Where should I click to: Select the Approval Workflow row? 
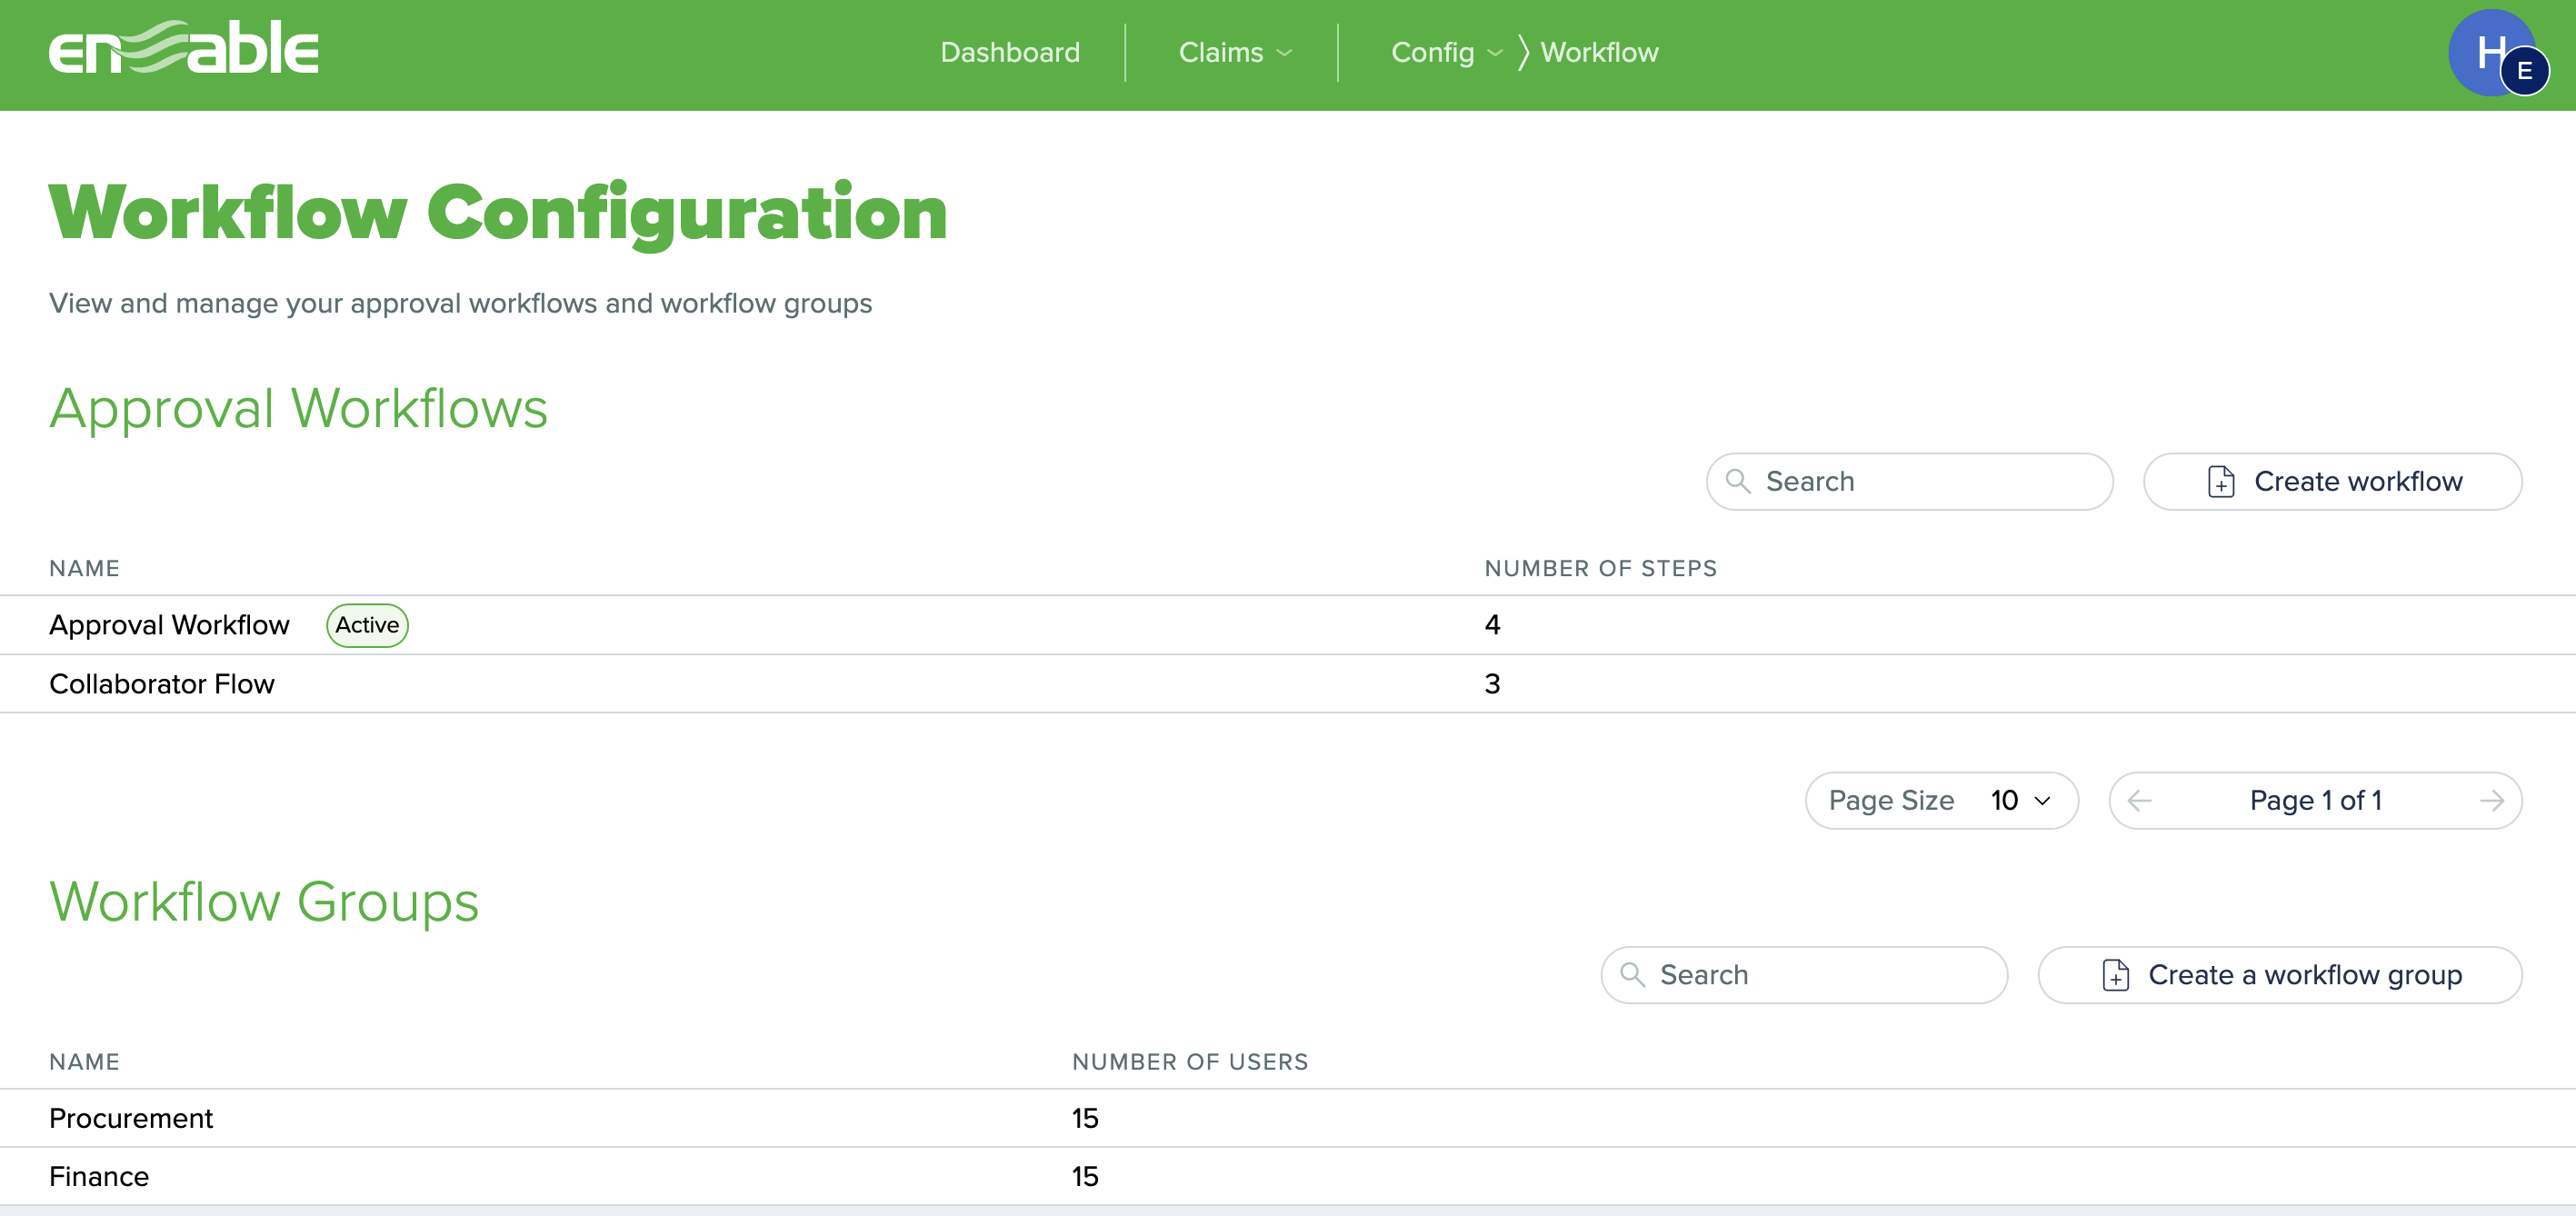coord(169,624)
